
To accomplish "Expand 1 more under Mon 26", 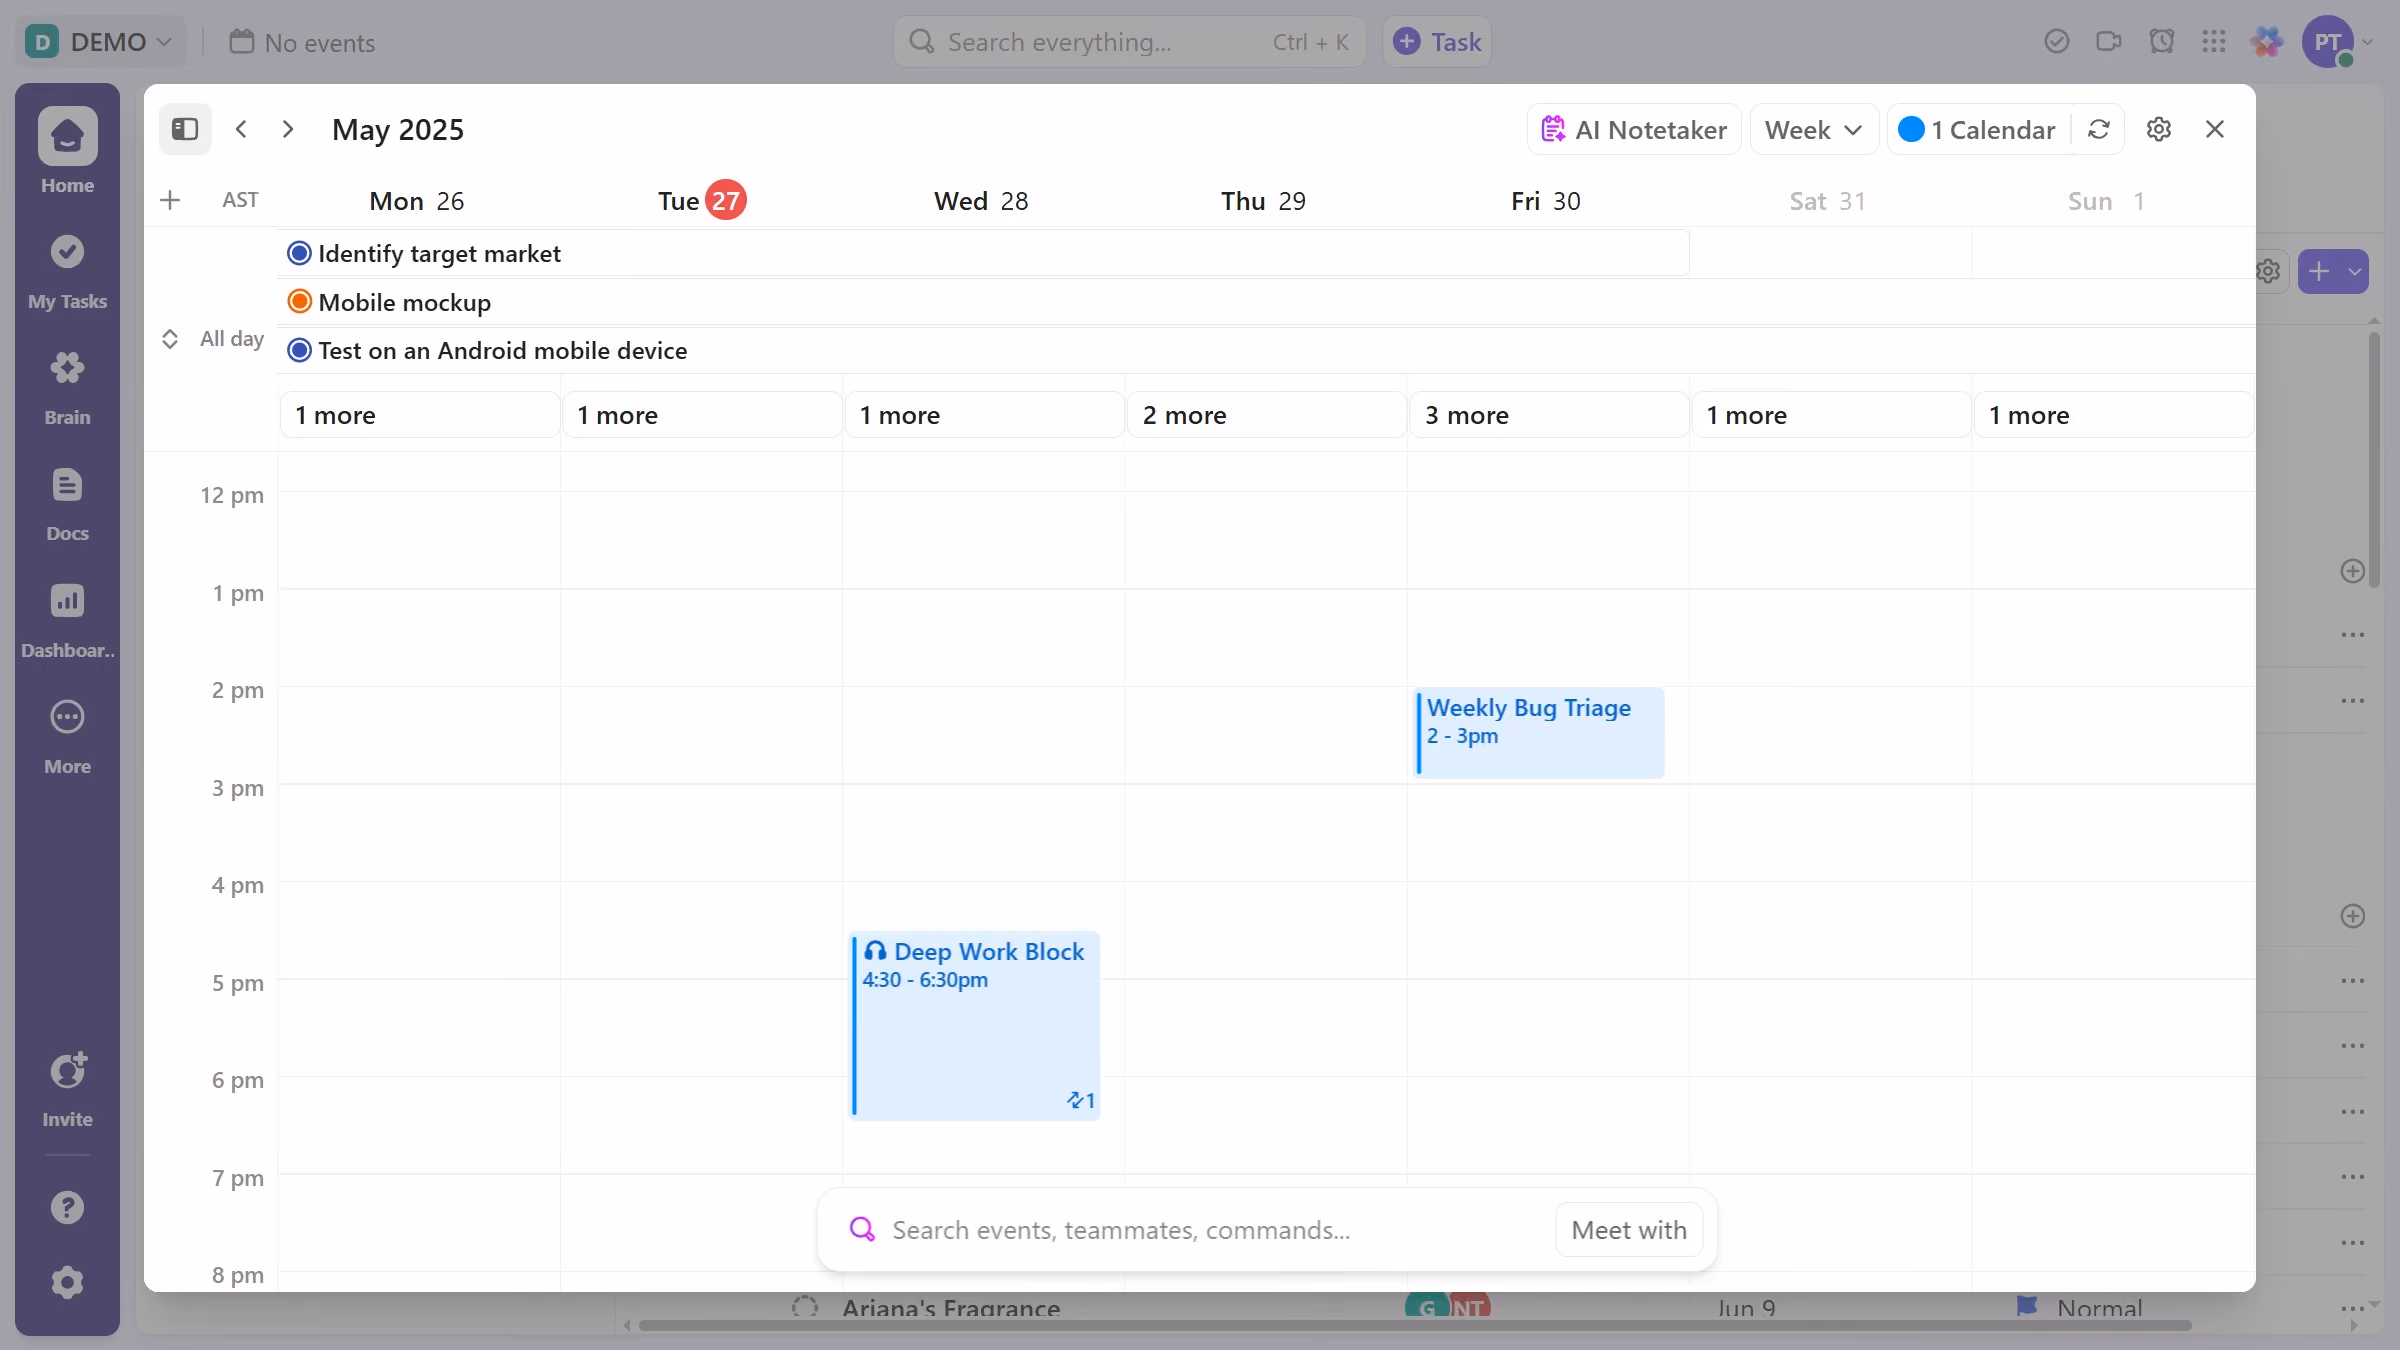I will pyautogui.click(x=420, y=415).
